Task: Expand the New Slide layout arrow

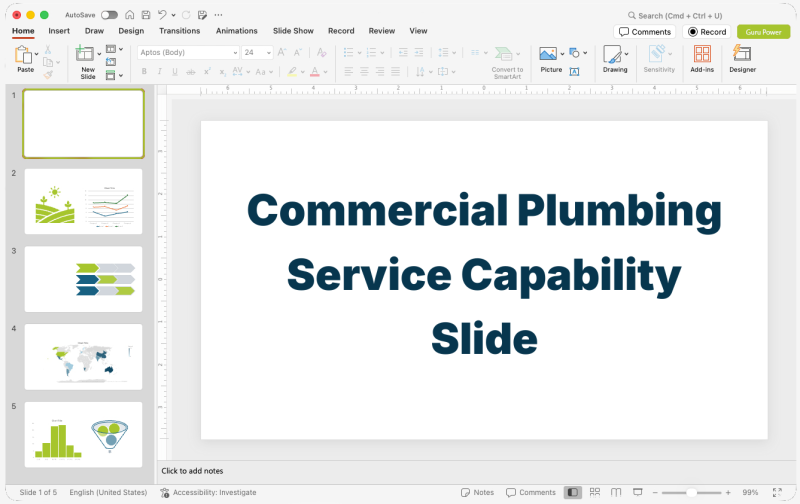Action: [x=99, y=54]
